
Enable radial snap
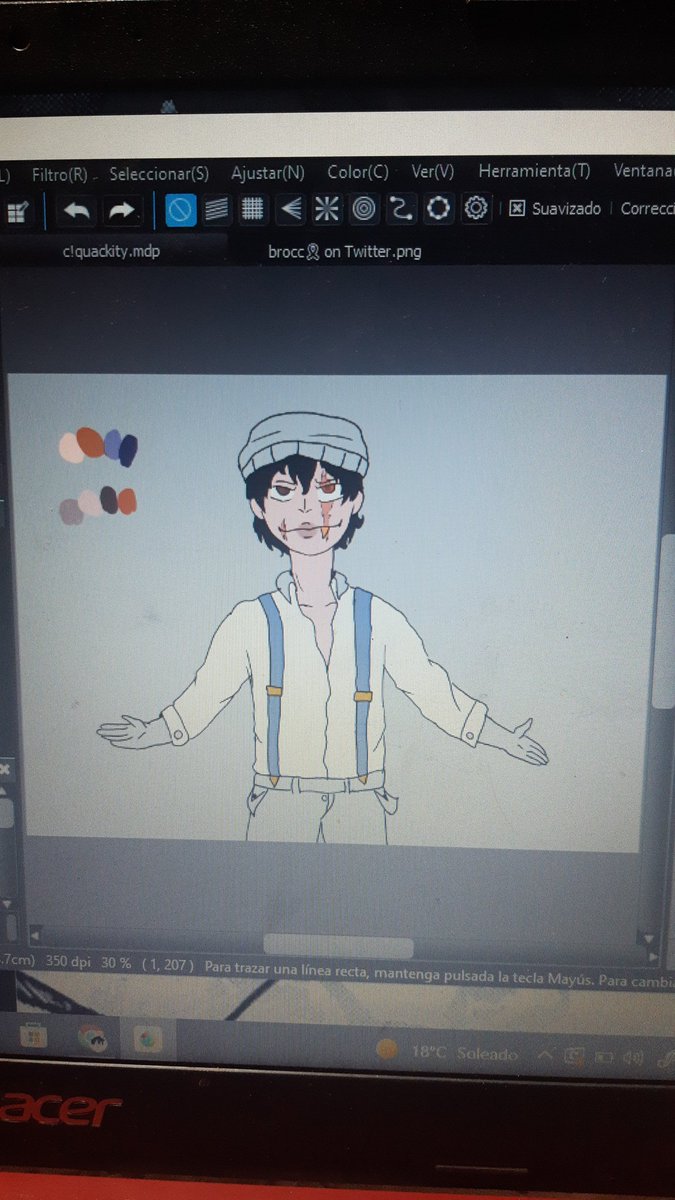pyautogui.click(x=327, y=209)
